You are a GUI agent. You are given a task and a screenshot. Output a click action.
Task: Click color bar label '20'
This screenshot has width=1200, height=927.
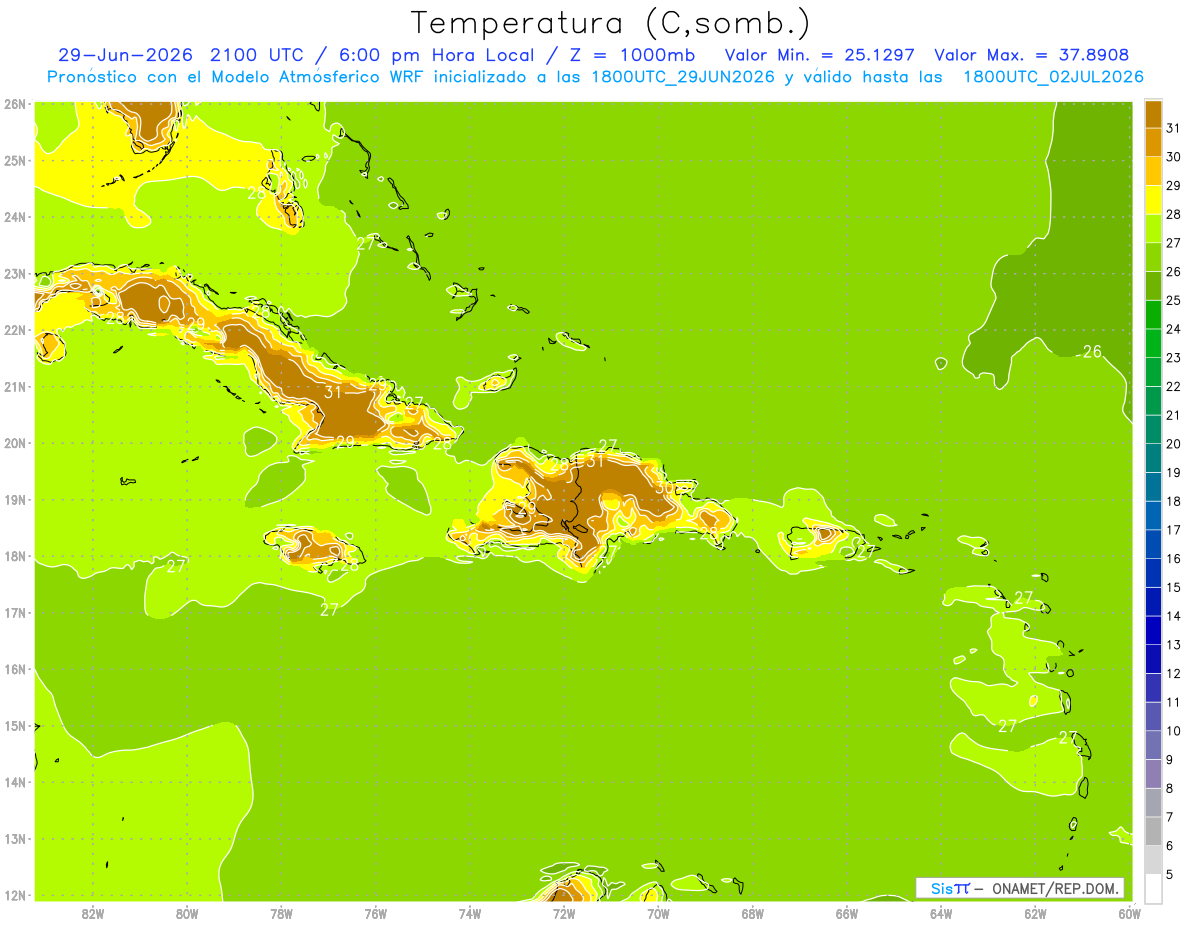1173,444
